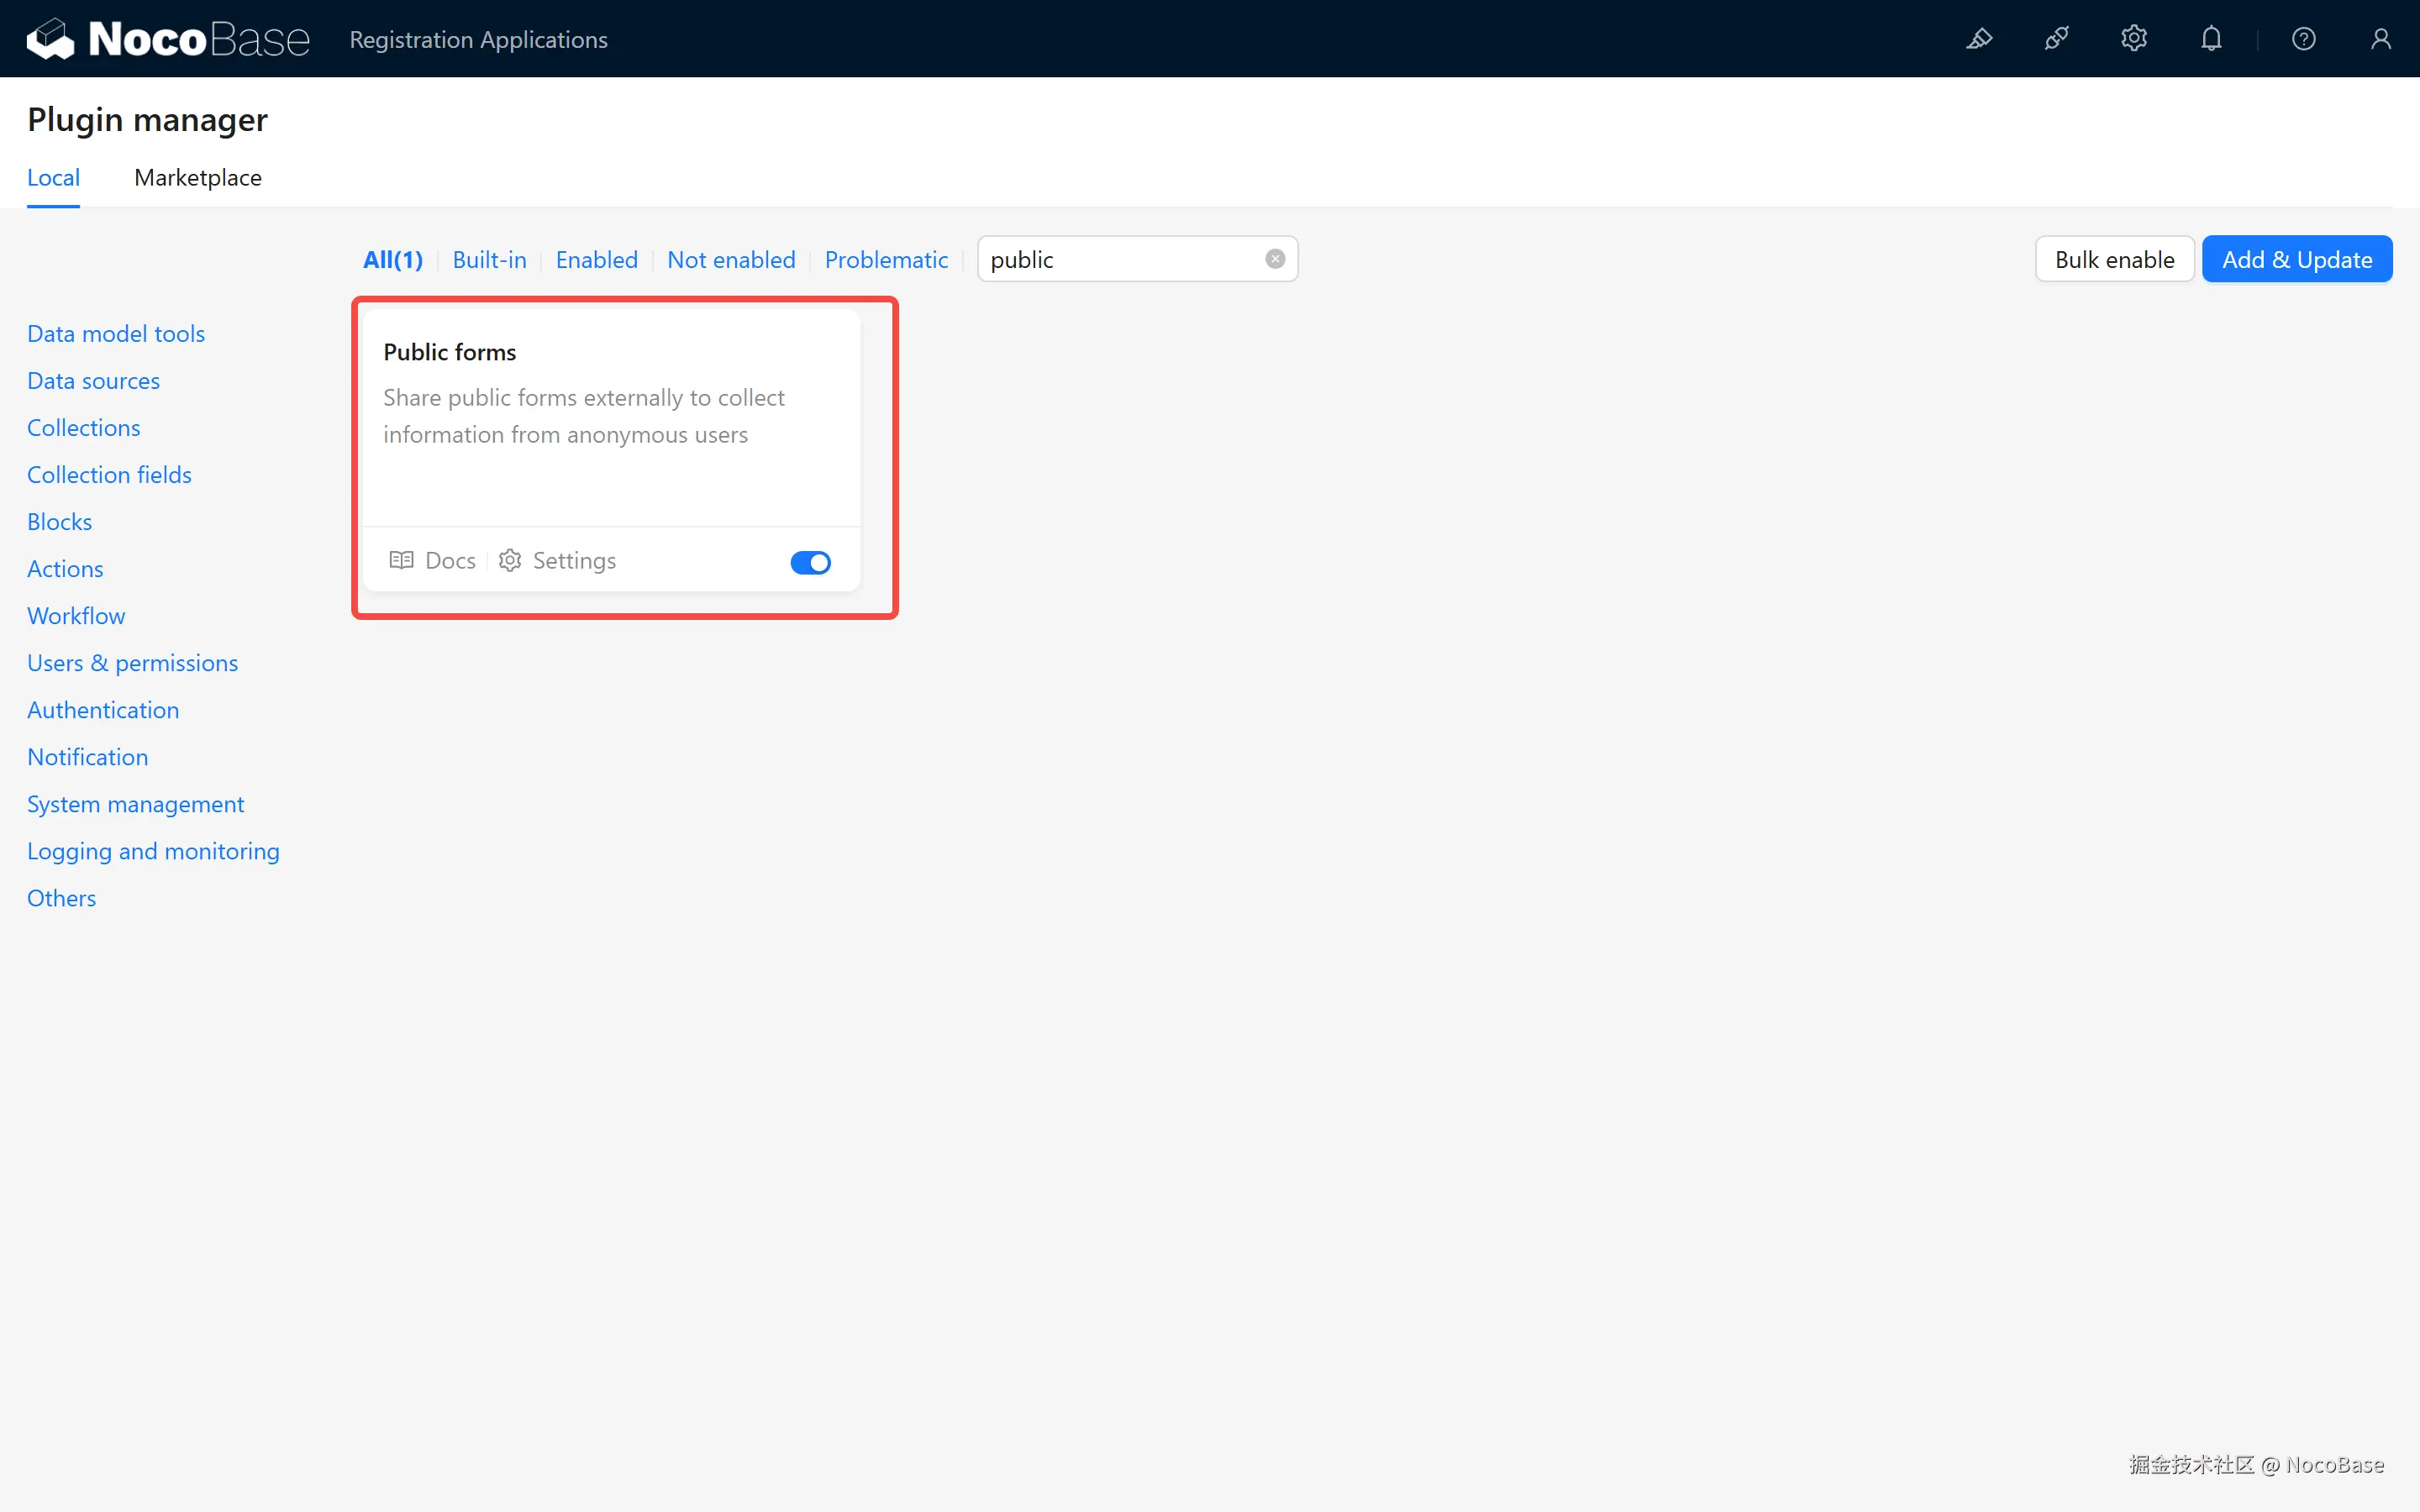Screen dimensions: 2420x1512
Task: Select the Local tab
Action: click(53, 178)
